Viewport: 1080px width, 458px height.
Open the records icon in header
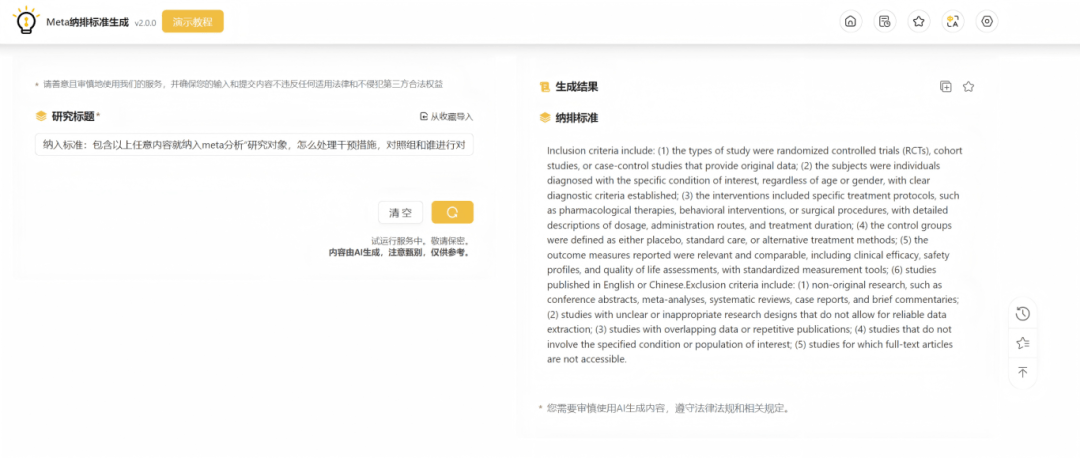point(884,21)
